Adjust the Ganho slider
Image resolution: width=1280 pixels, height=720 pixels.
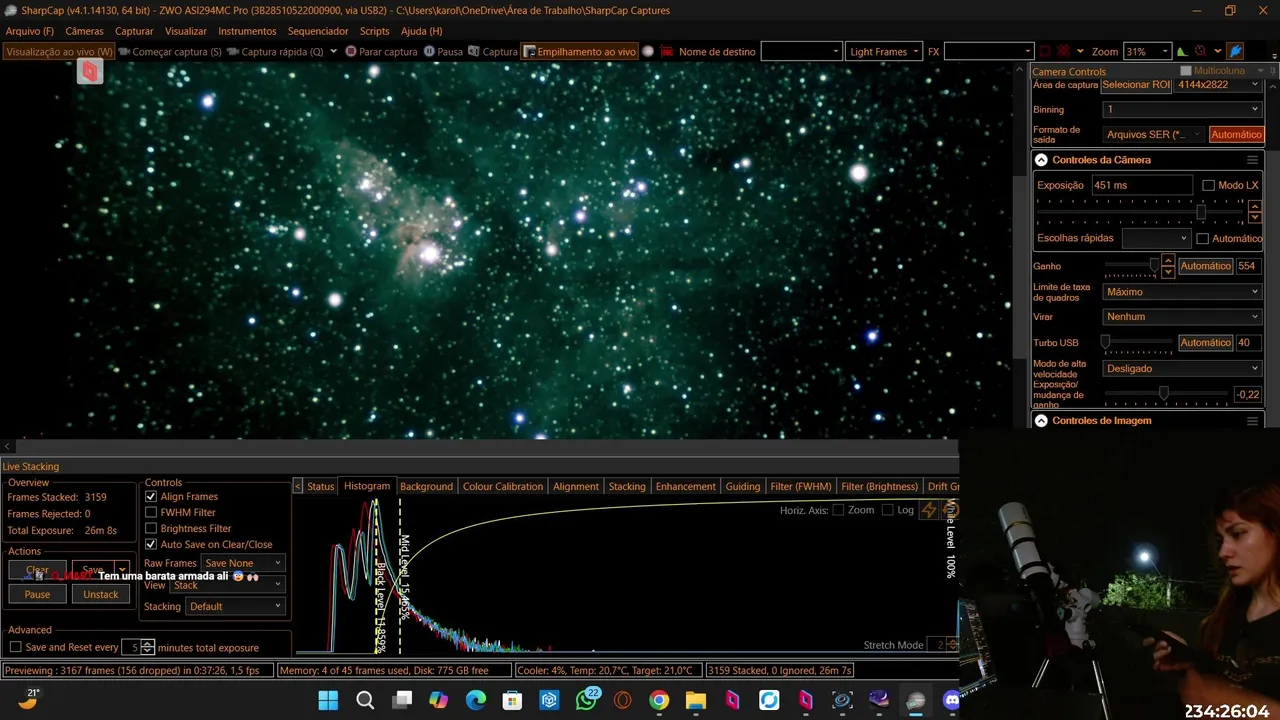[1154, 265]
